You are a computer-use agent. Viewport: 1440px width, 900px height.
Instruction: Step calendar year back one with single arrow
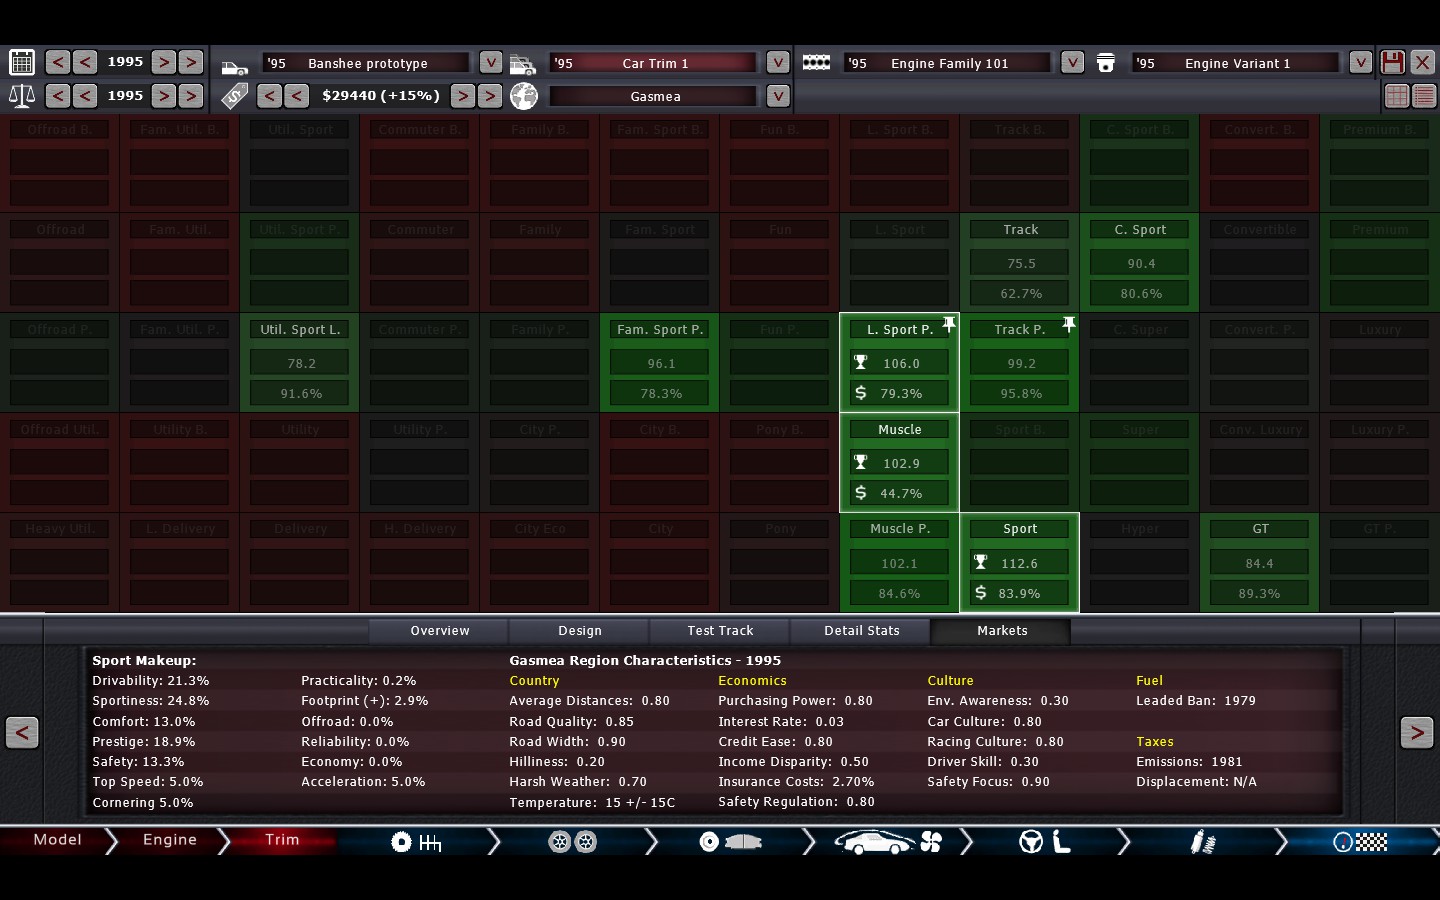tap(85, 62)
